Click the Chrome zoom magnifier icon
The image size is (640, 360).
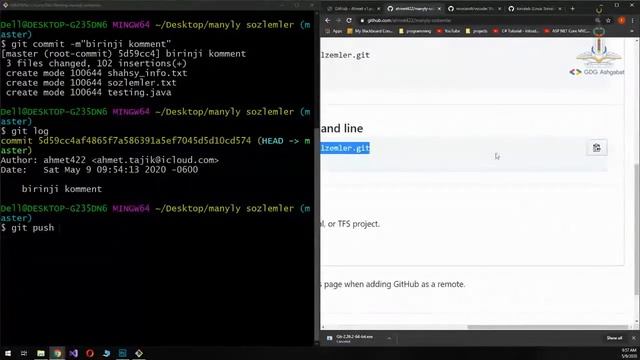click(598, 20)
